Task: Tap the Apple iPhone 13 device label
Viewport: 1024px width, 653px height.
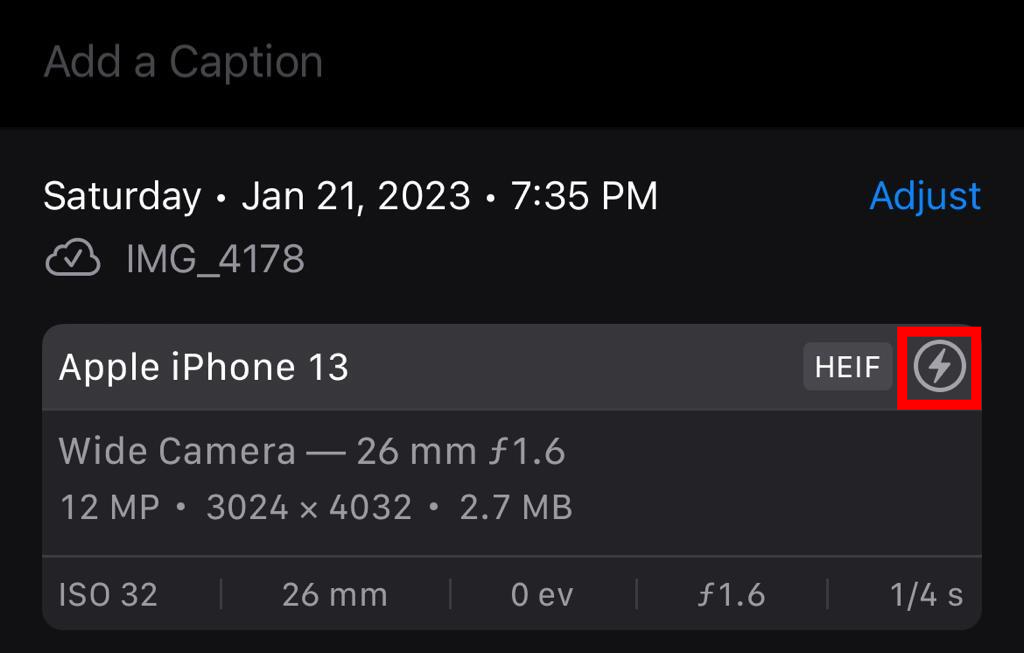Action: click(204, 368)
